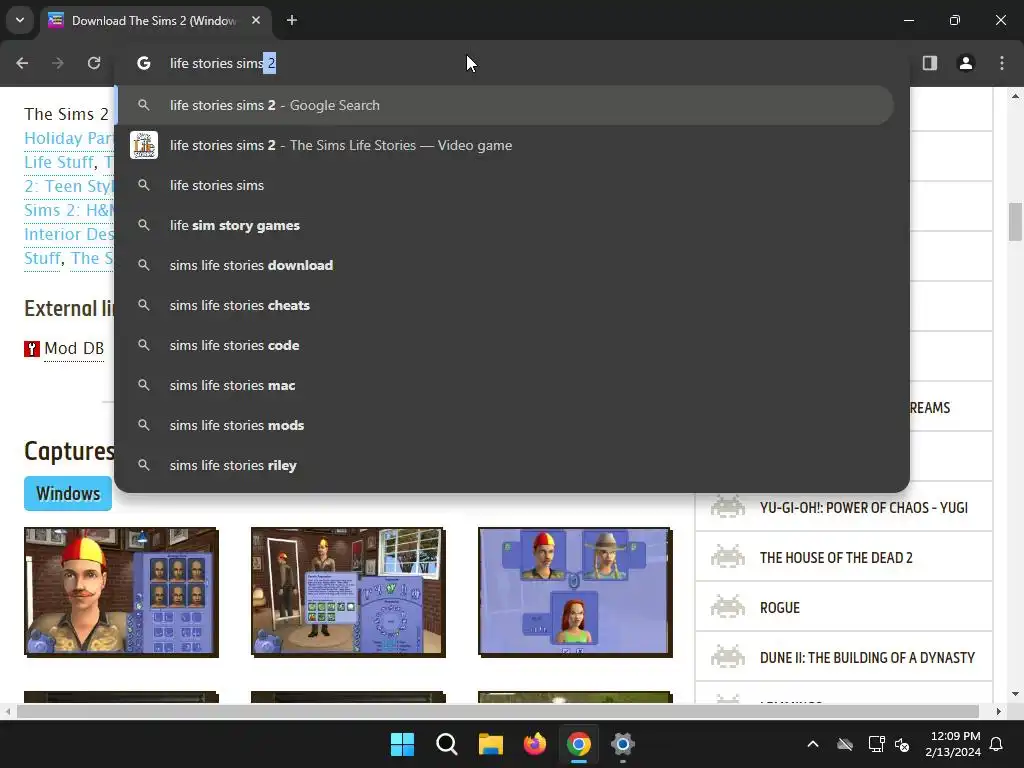Open the Life Stuff link
1024x768 pixels.
(x=59, y=163)
